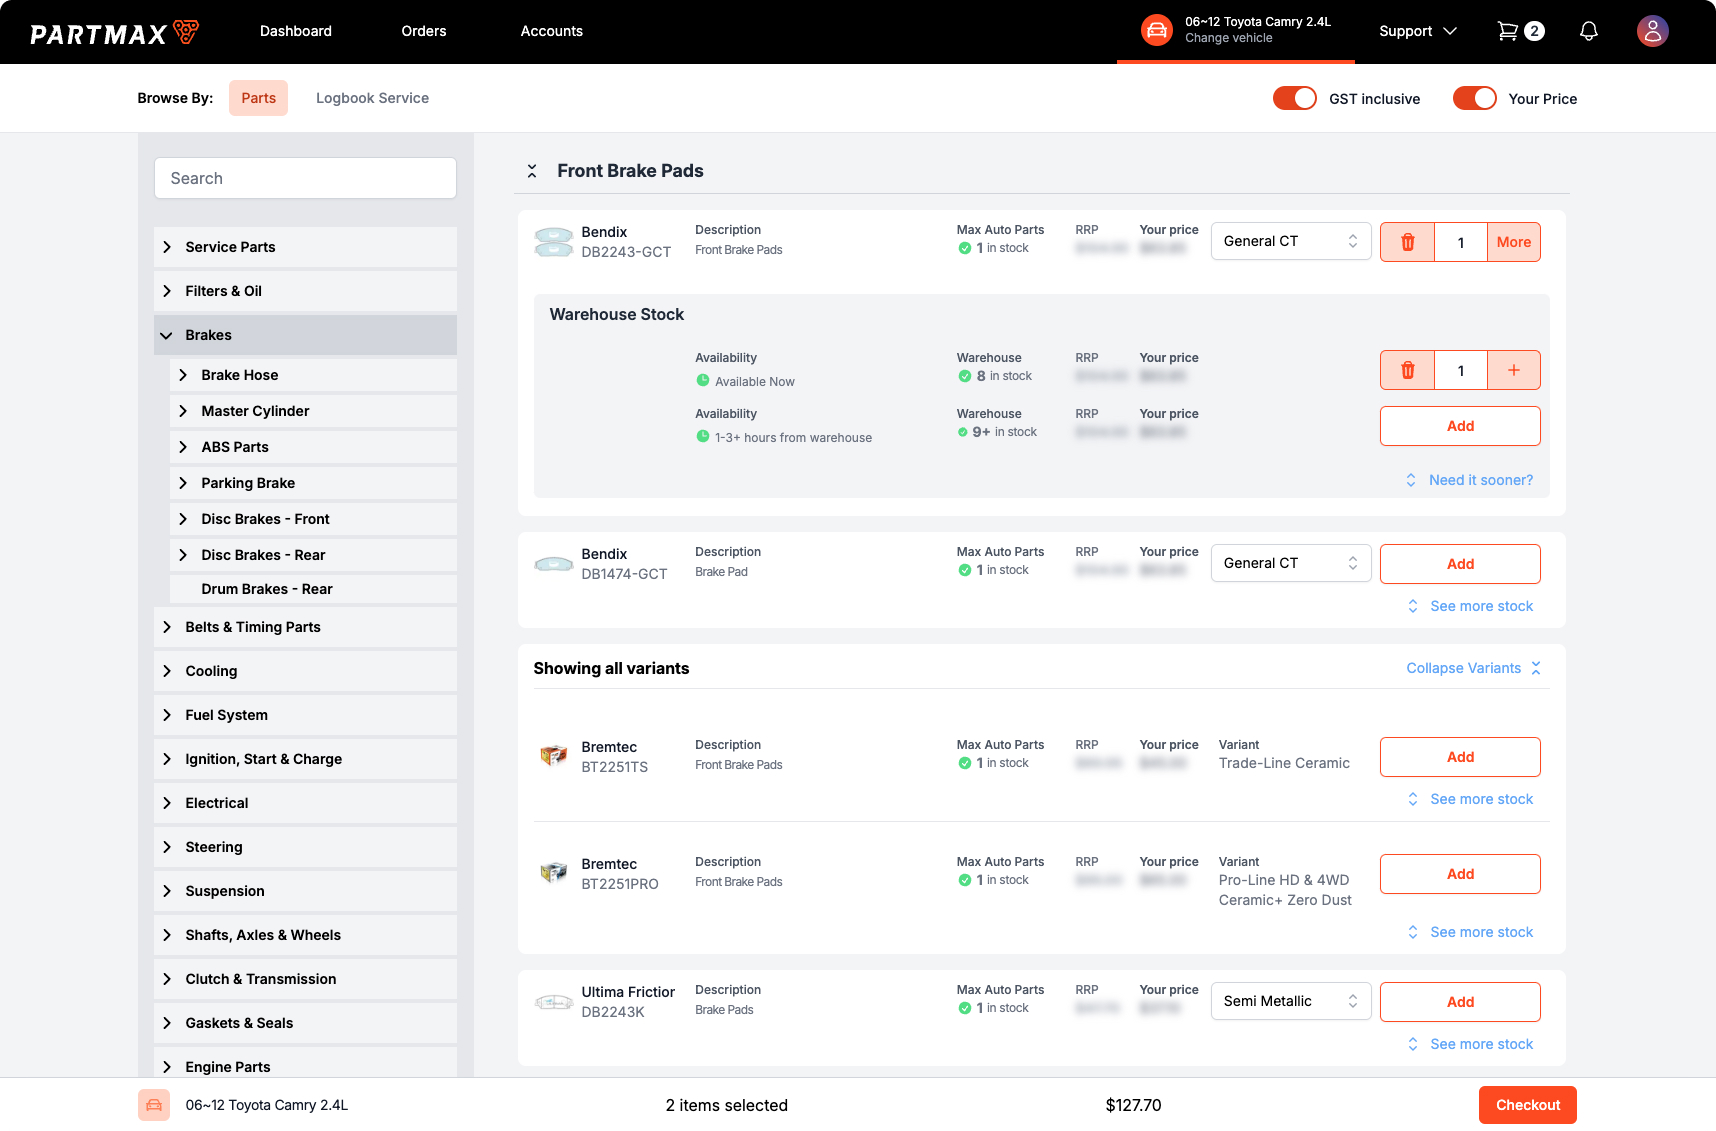Click the plus icon in Warehouse Stock quantity

[x=1513, y=370]
